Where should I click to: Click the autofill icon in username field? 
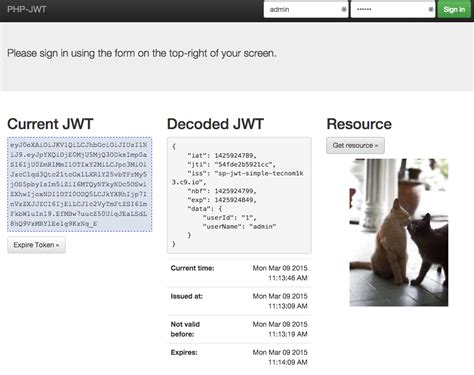344,9
